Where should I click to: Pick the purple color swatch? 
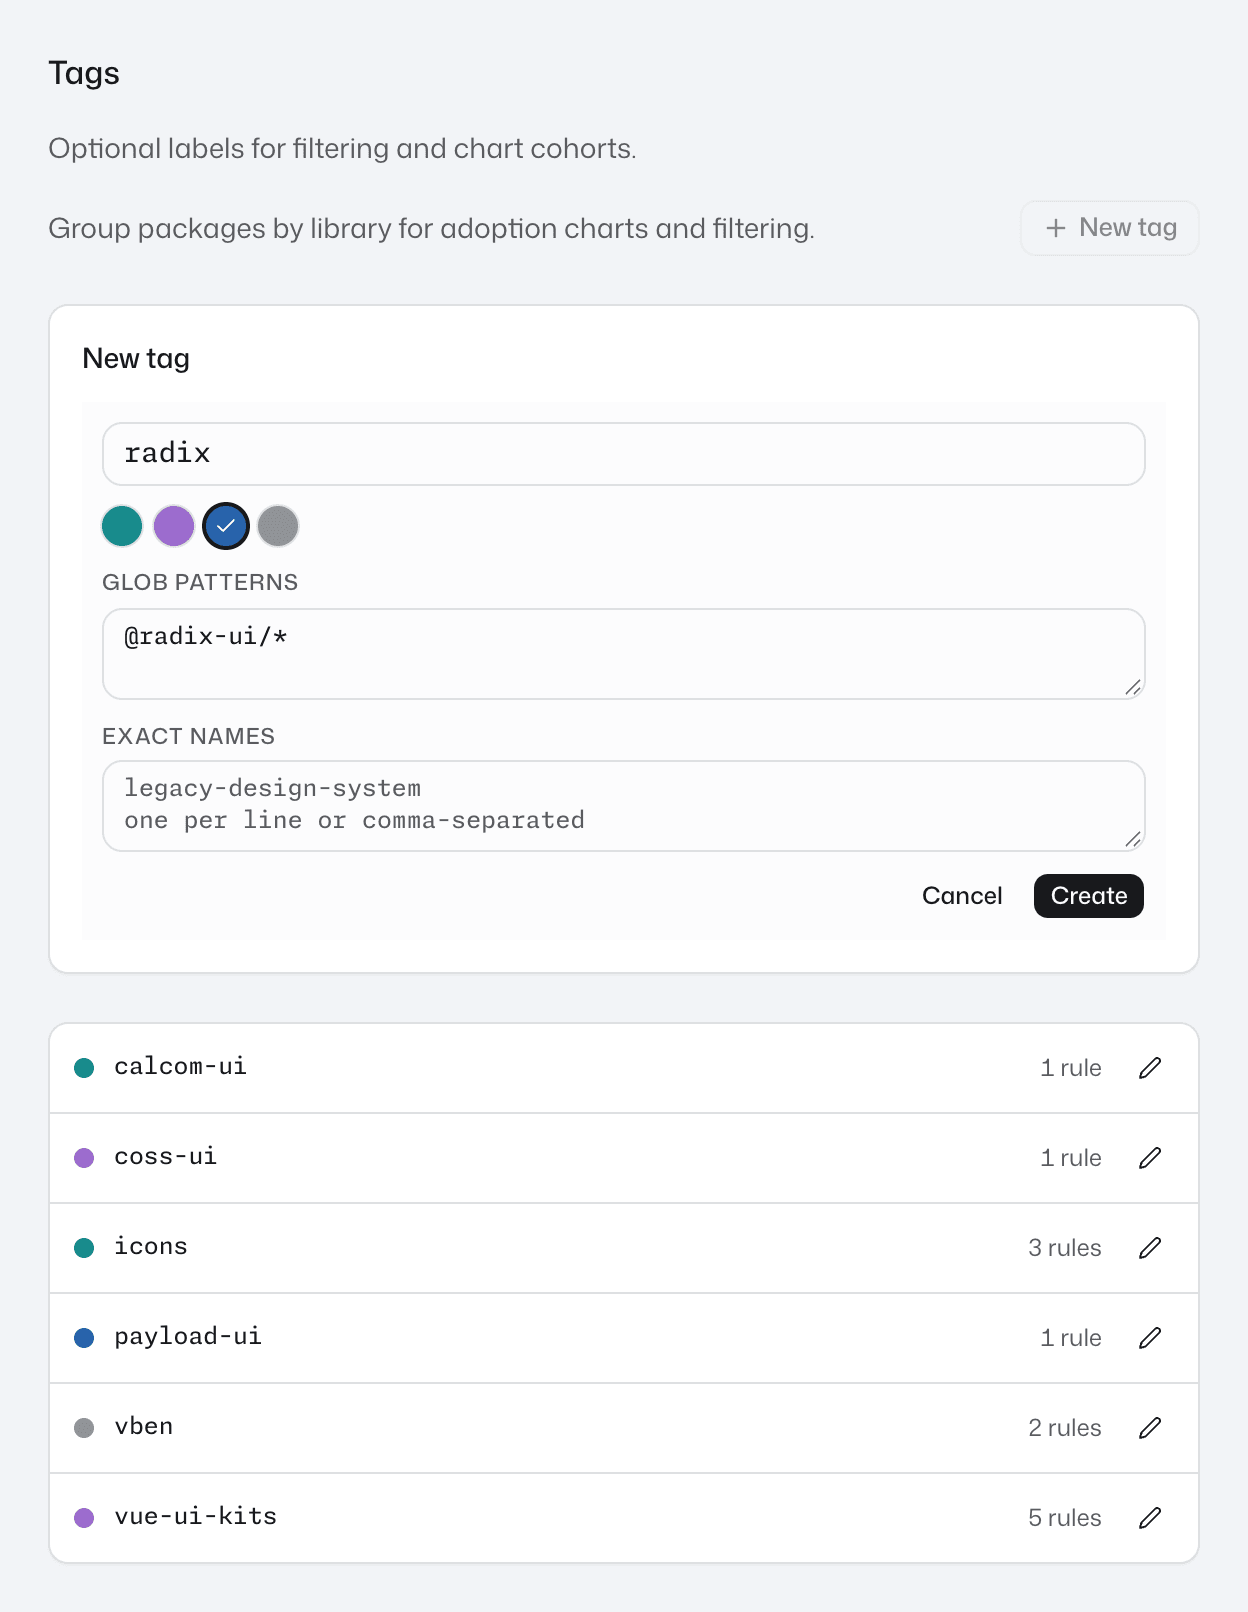click(174, 526)
